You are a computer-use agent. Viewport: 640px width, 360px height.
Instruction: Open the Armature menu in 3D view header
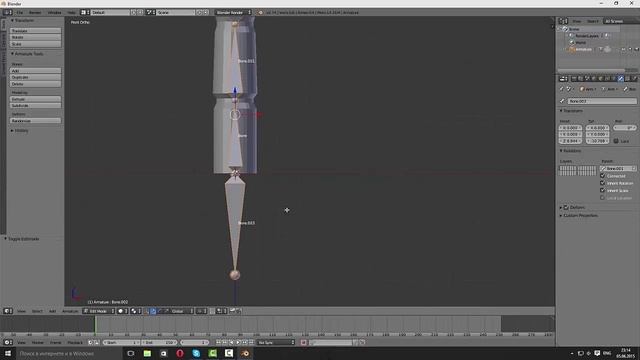click(70, 311)
